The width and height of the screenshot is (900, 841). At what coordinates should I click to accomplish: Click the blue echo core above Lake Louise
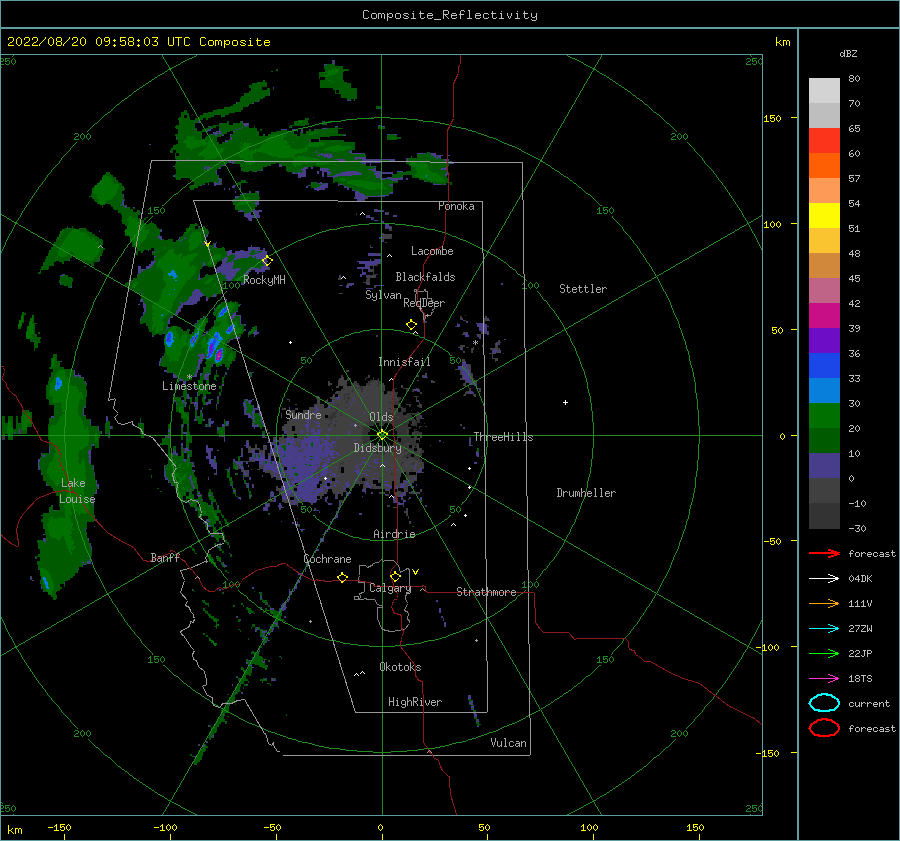coord(58,384)
